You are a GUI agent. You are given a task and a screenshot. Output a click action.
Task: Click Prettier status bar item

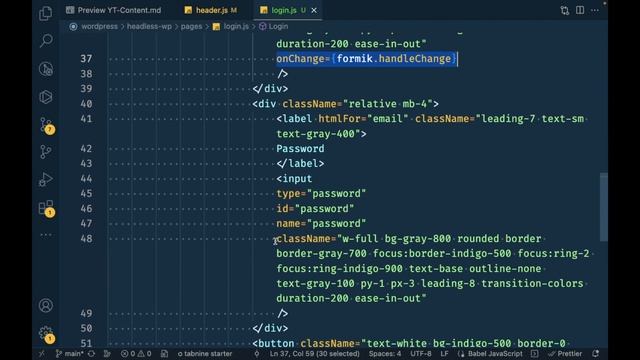(566, 353)
